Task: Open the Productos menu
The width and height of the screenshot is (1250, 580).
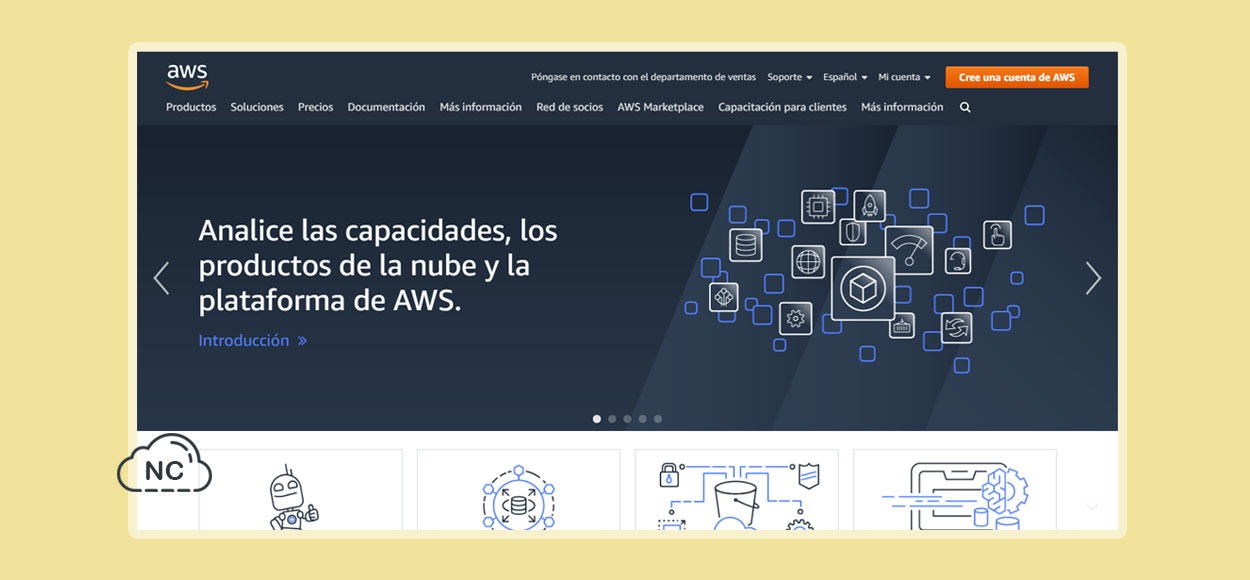Action: point(191,107)
